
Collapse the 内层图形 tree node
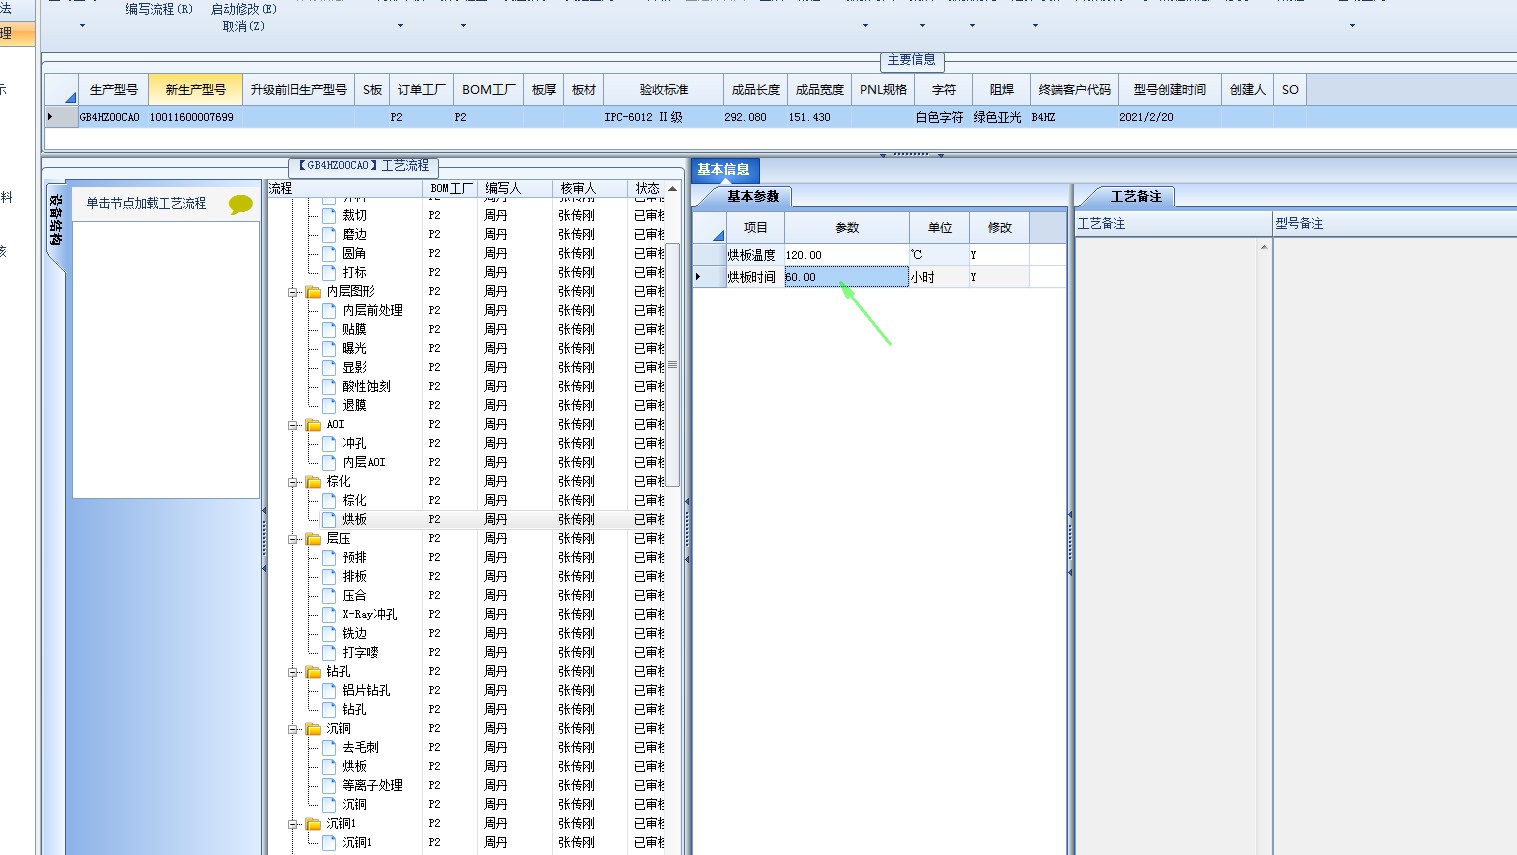click(294, 292)
